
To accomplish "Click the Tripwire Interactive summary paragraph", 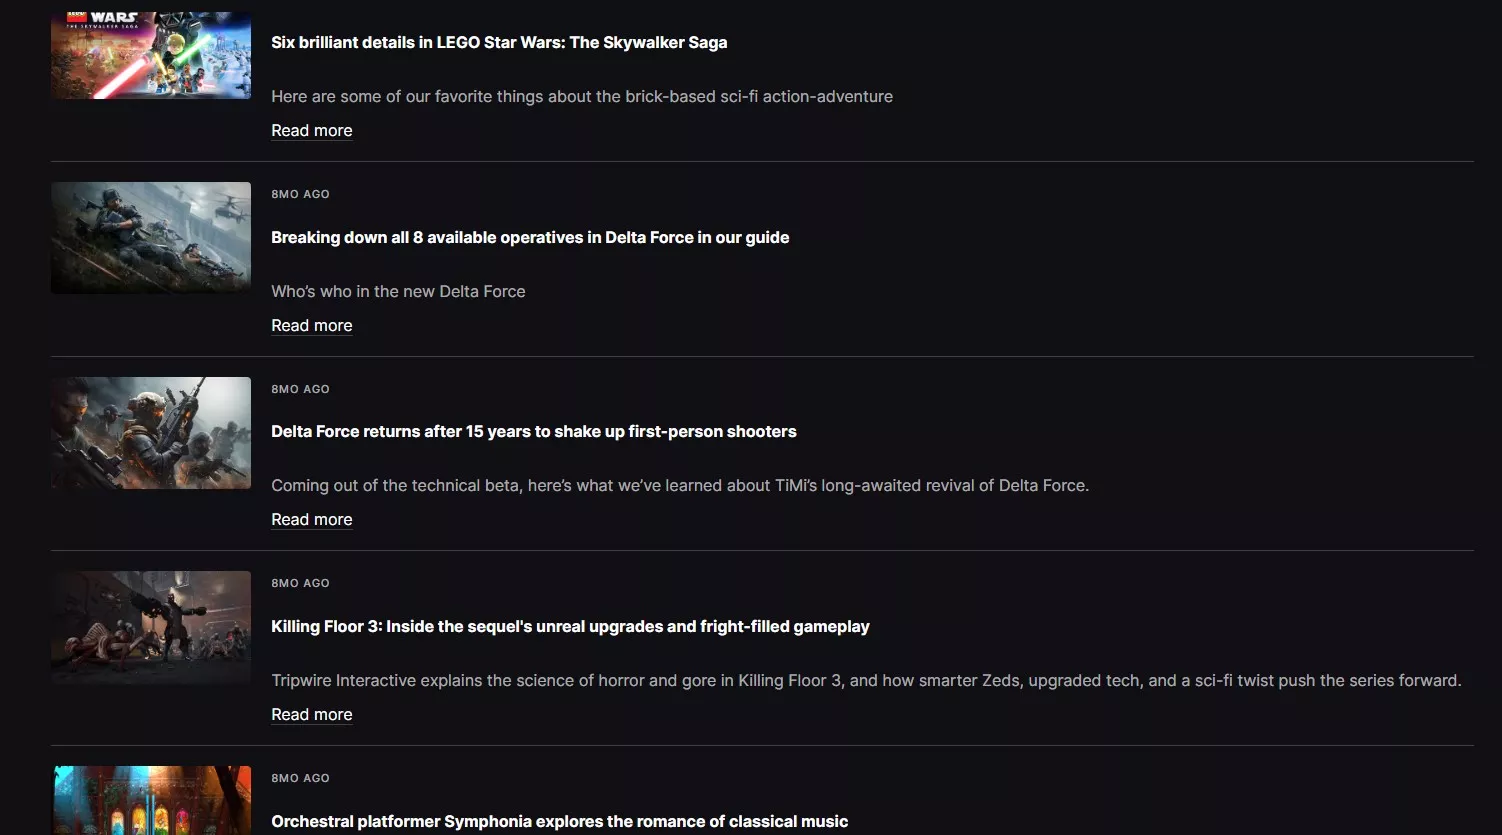I will pyautogui.click(x=866, y=680).
